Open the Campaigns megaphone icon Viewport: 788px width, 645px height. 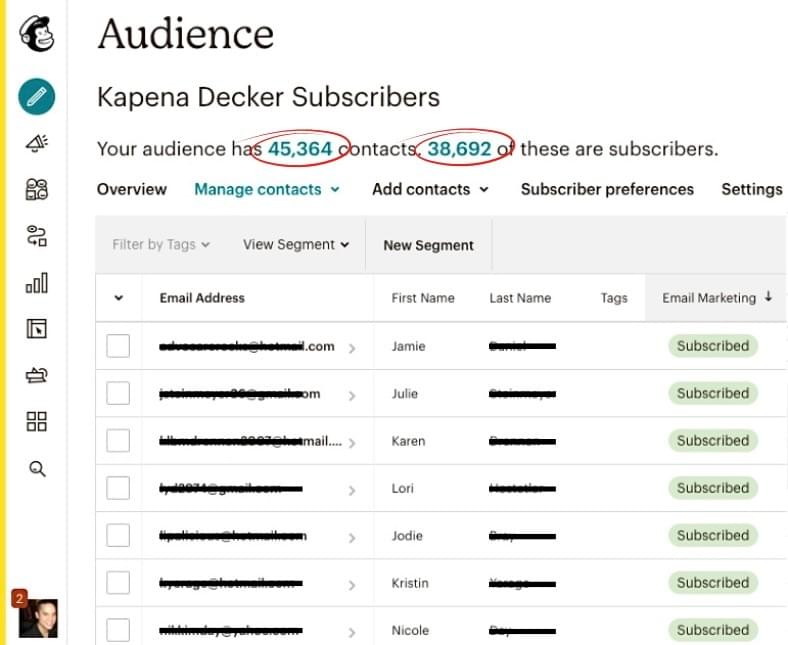pyautogui.click(x=37, y=144)
